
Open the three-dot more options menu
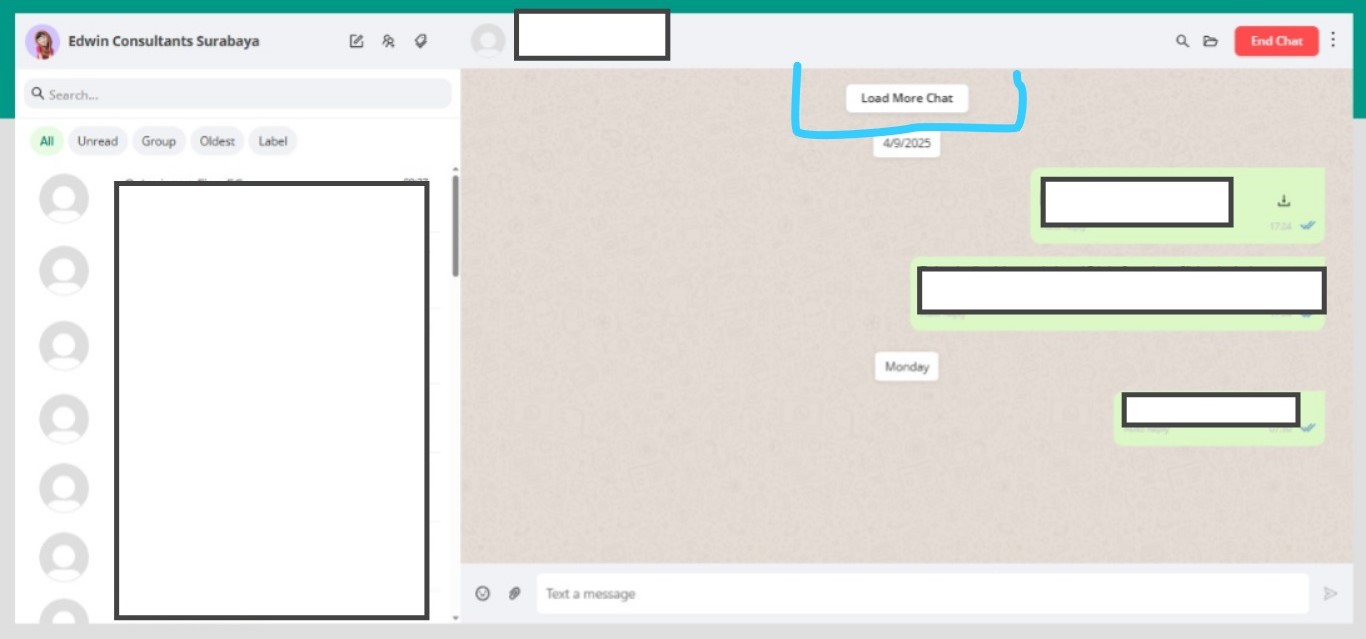tap(1333, 40)
